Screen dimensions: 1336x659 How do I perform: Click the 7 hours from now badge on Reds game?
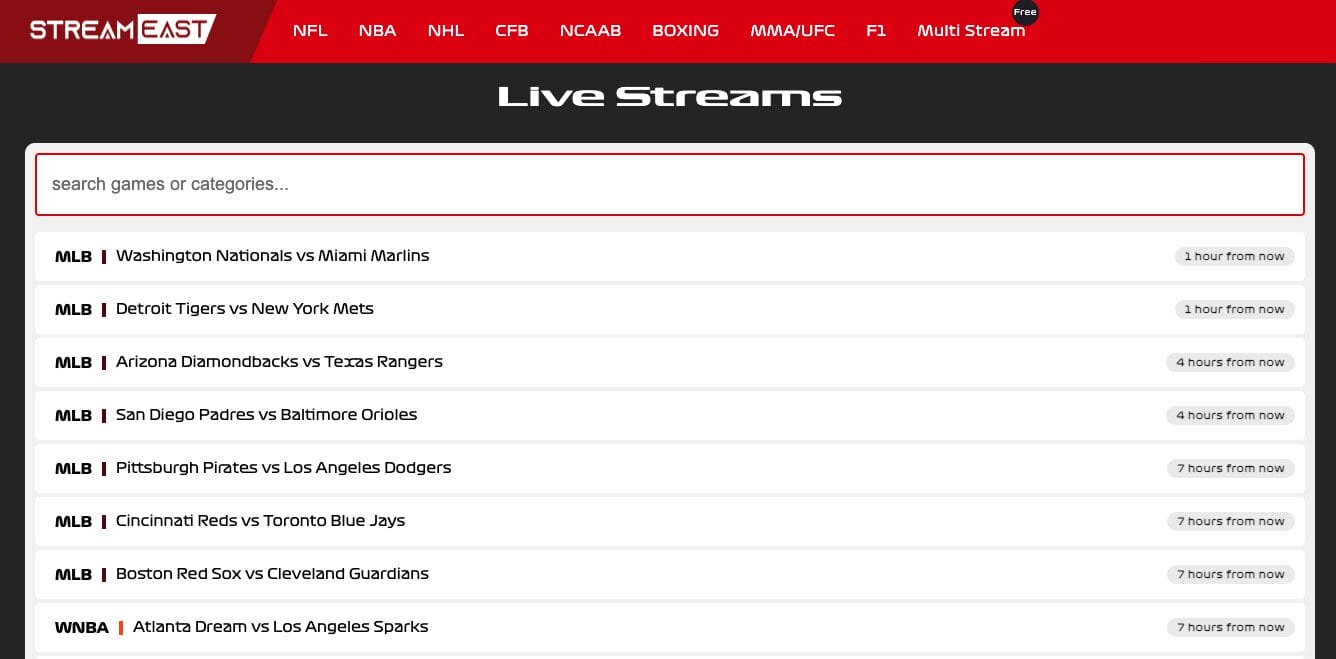click(1230, 521)
